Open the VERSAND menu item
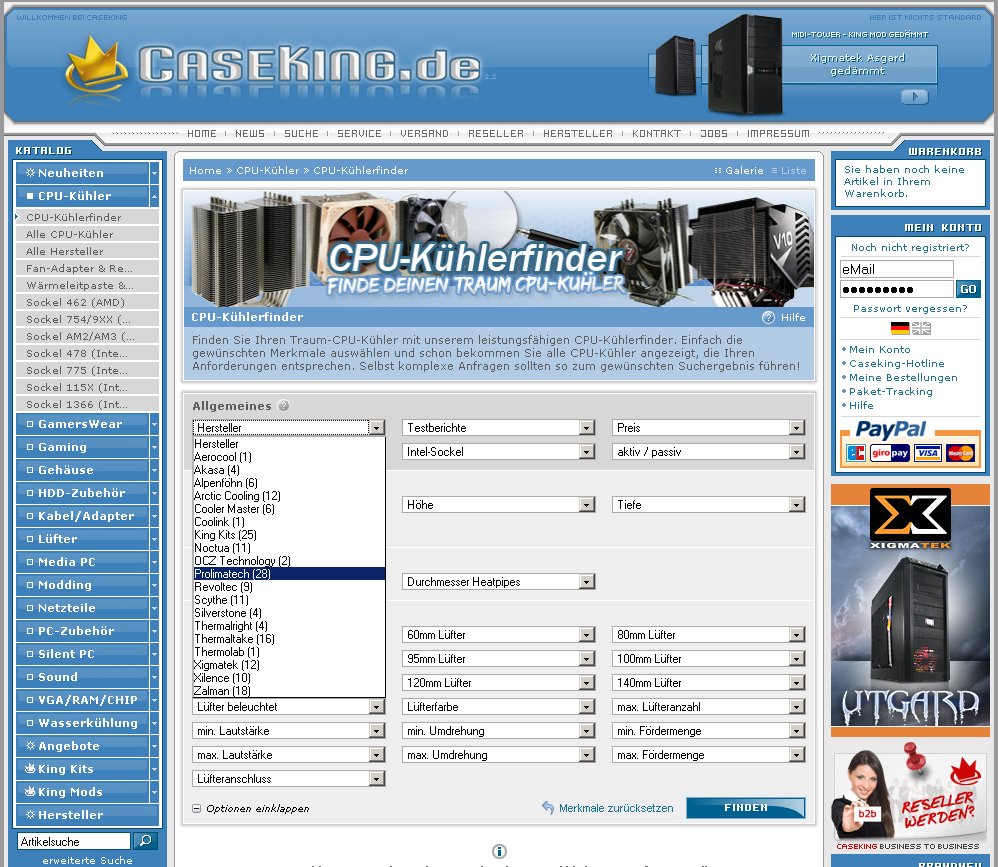The height and width of the screenshot is (867, 998). (x=425, y=134)
